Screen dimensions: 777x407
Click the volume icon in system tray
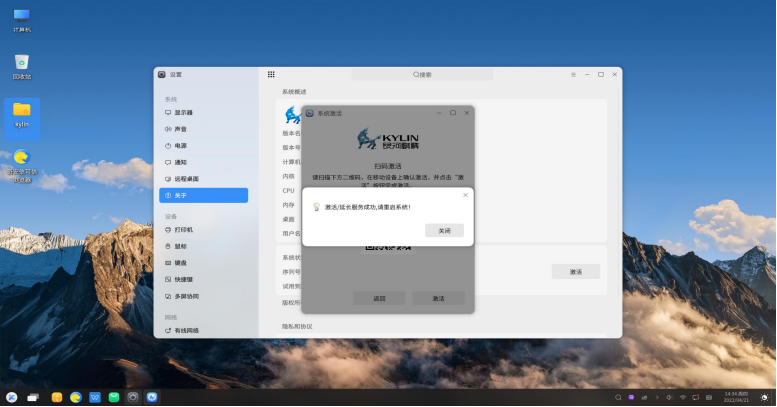669,397
